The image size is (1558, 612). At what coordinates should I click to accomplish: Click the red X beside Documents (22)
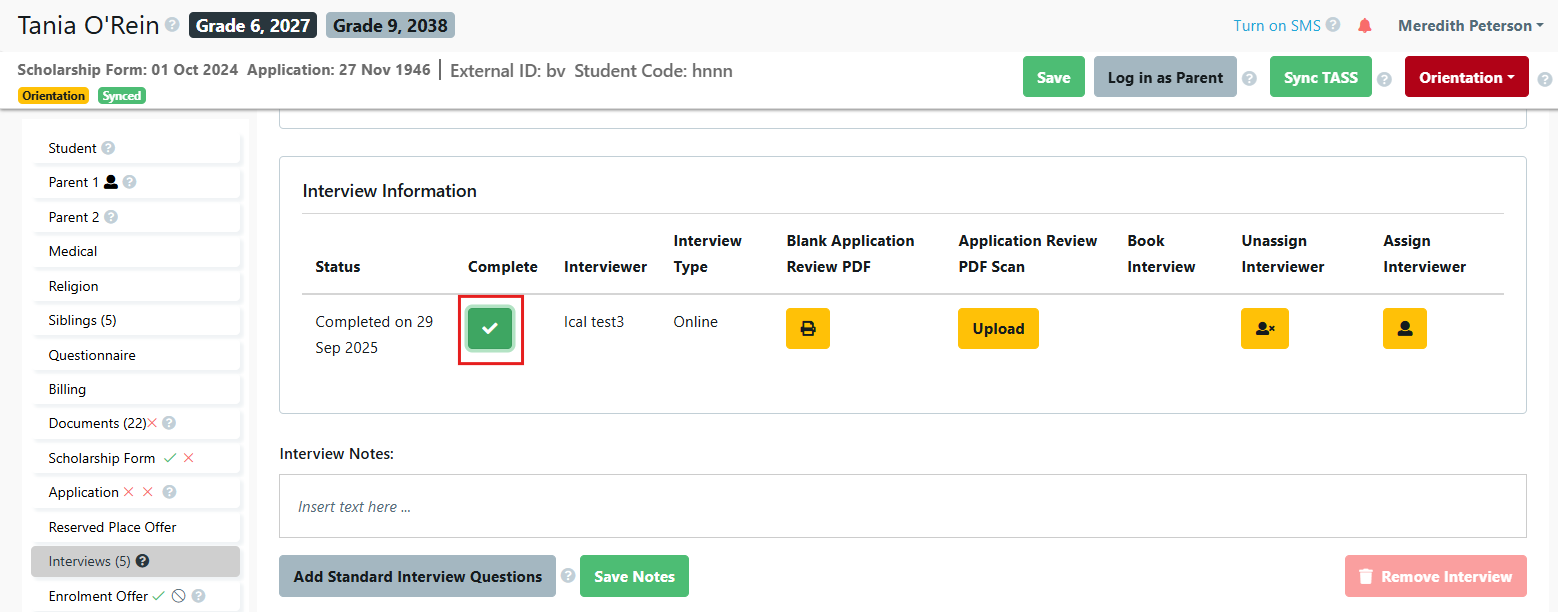152,423
